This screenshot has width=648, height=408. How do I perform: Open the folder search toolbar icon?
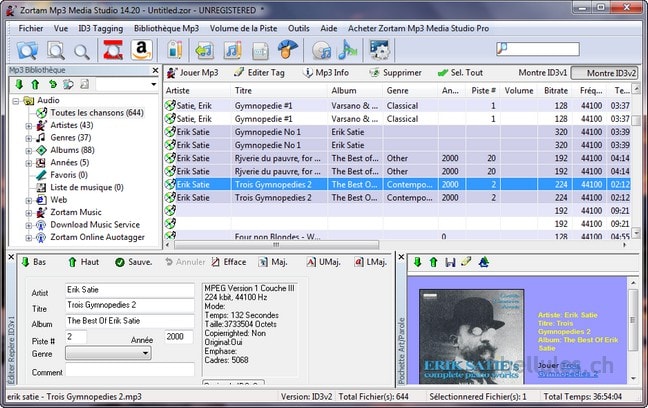(27, 50)
